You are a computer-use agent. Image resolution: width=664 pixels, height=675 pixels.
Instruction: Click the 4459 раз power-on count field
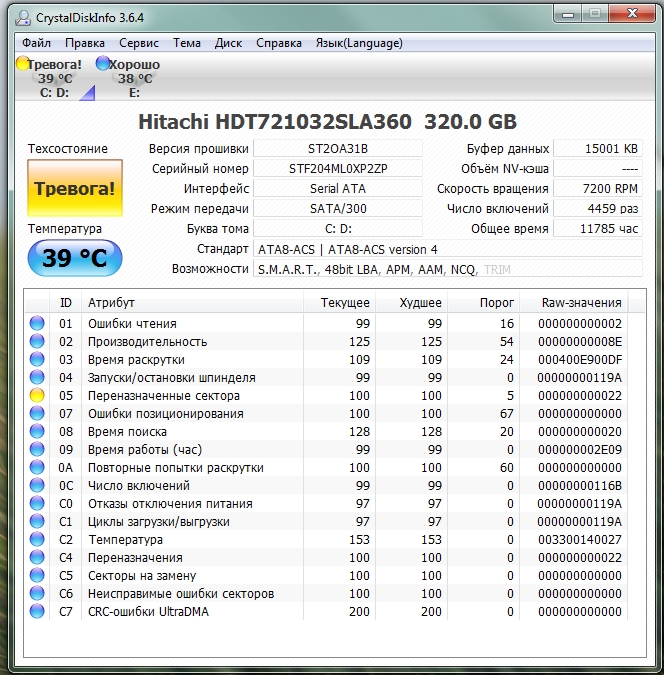(598, 208)
